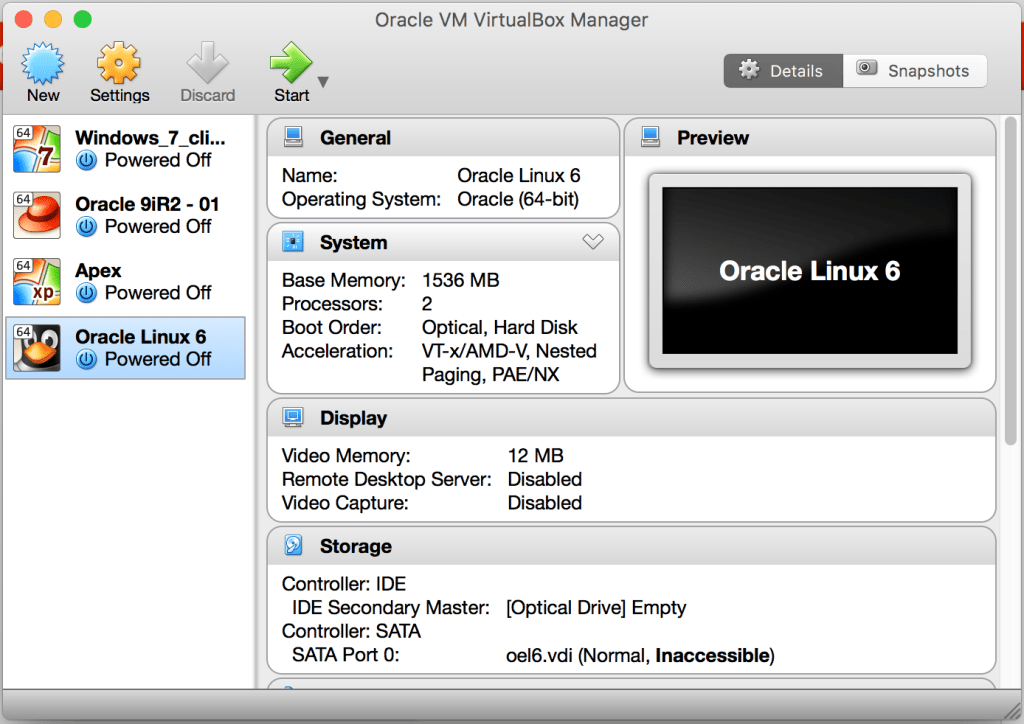Click the Preview section monitor icon

tap(650, 137)
